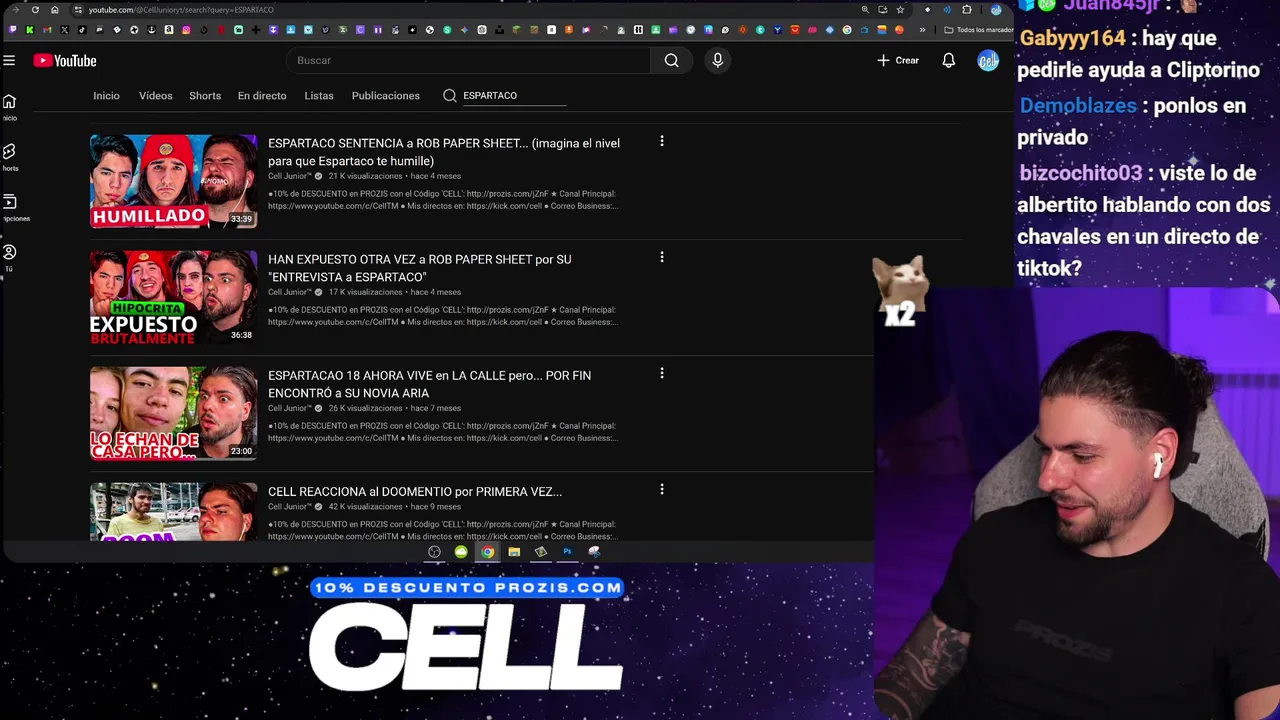This screenshot has height=720, width=1280.
Task: Bookmark this page with the star icon
Action: [x=900, y=10]
